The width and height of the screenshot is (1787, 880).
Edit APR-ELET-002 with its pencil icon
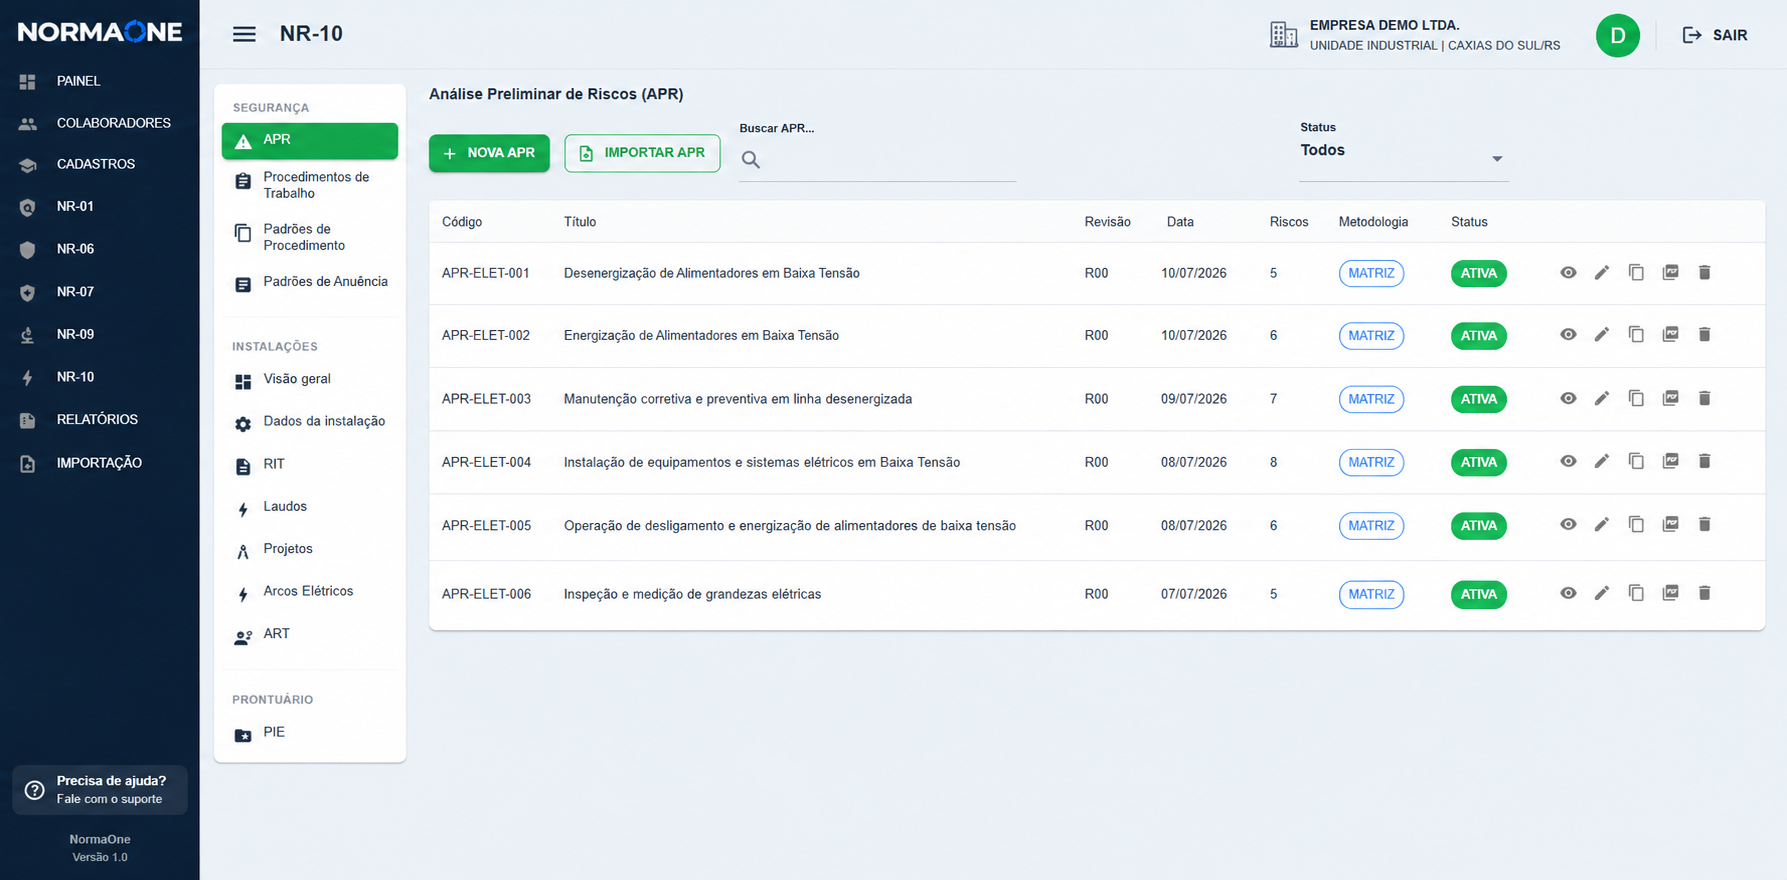click(1602, 335)
